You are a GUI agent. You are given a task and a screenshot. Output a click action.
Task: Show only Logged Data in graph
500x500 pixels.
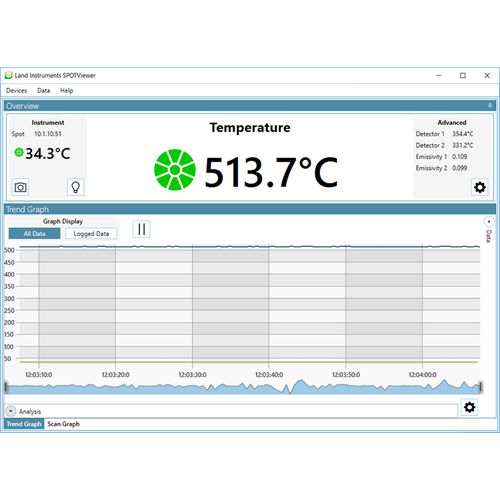pos(91,234)
